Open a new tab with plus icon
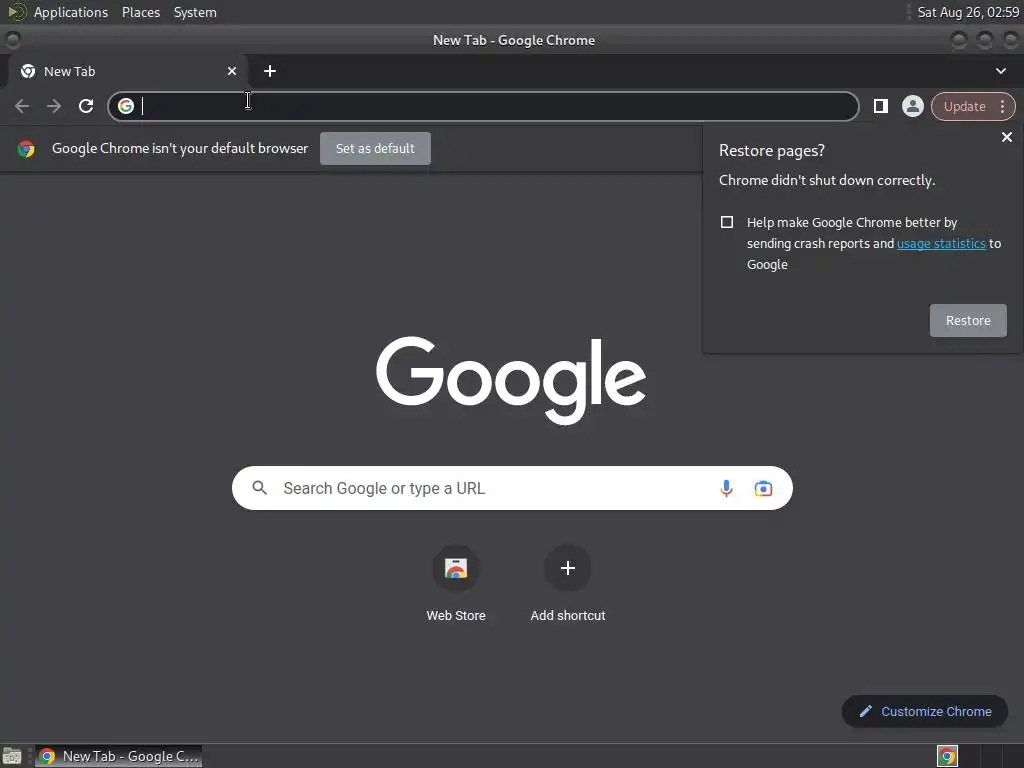The height and width of the screenshot is (768, 1024). click(x=270, y=71)
